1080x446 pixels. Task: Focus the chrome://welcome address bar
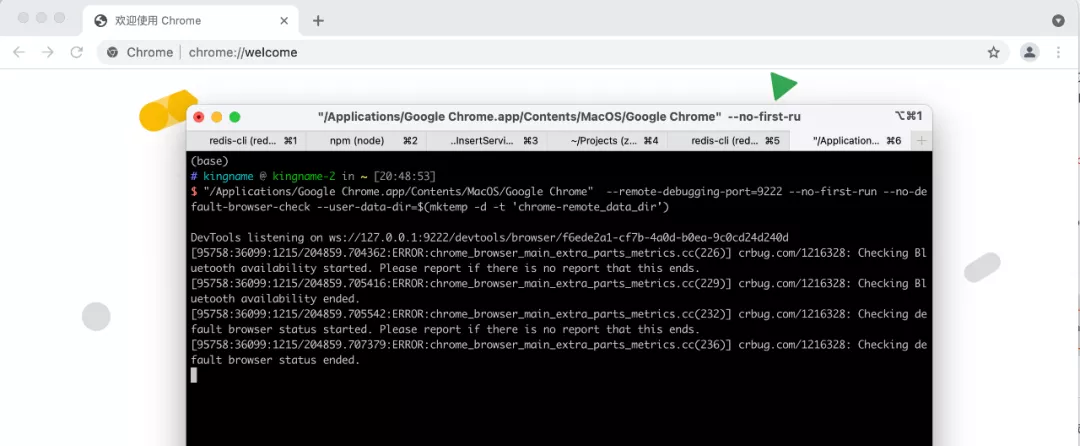click(x=554, y=52)
